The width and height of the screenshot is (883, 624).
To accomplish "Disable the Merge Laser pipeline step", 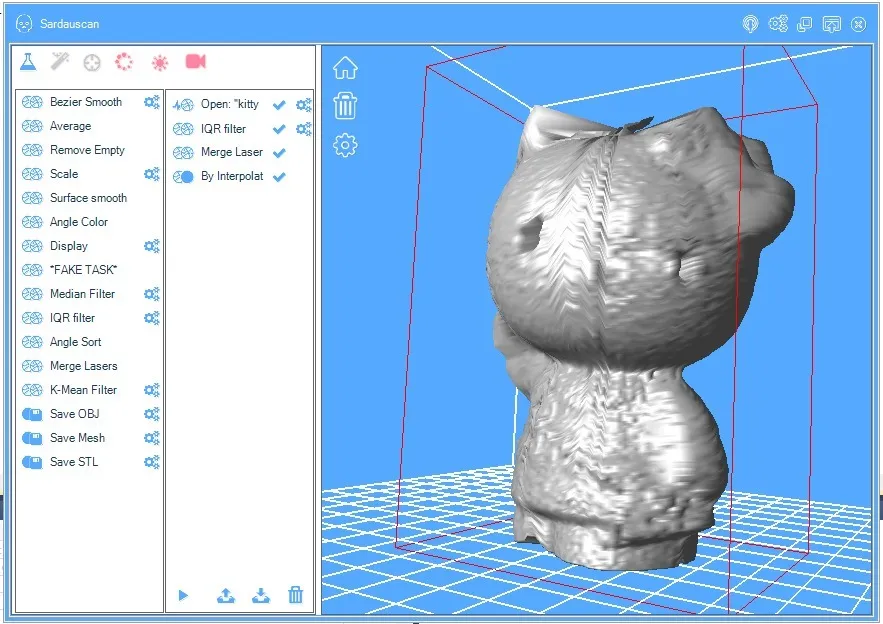I will (x=279, y=153).
